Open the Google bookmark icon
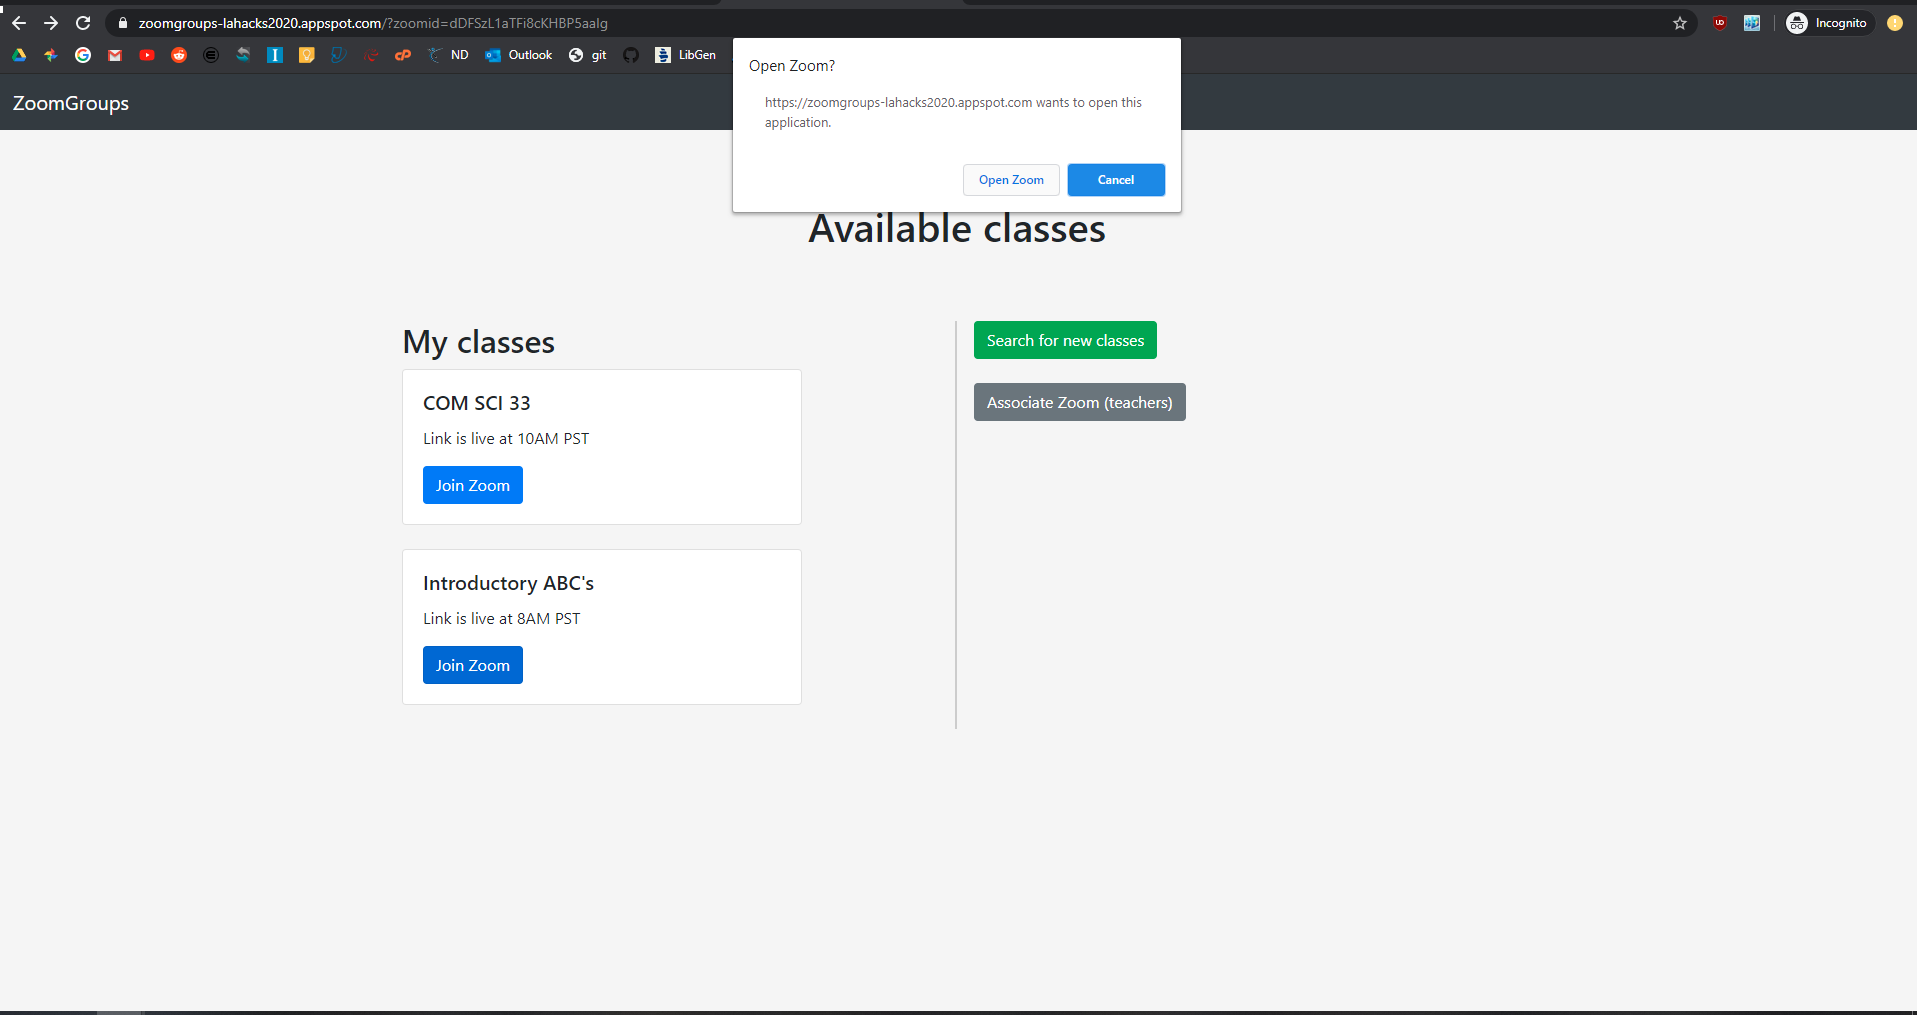 click(83, 55)
